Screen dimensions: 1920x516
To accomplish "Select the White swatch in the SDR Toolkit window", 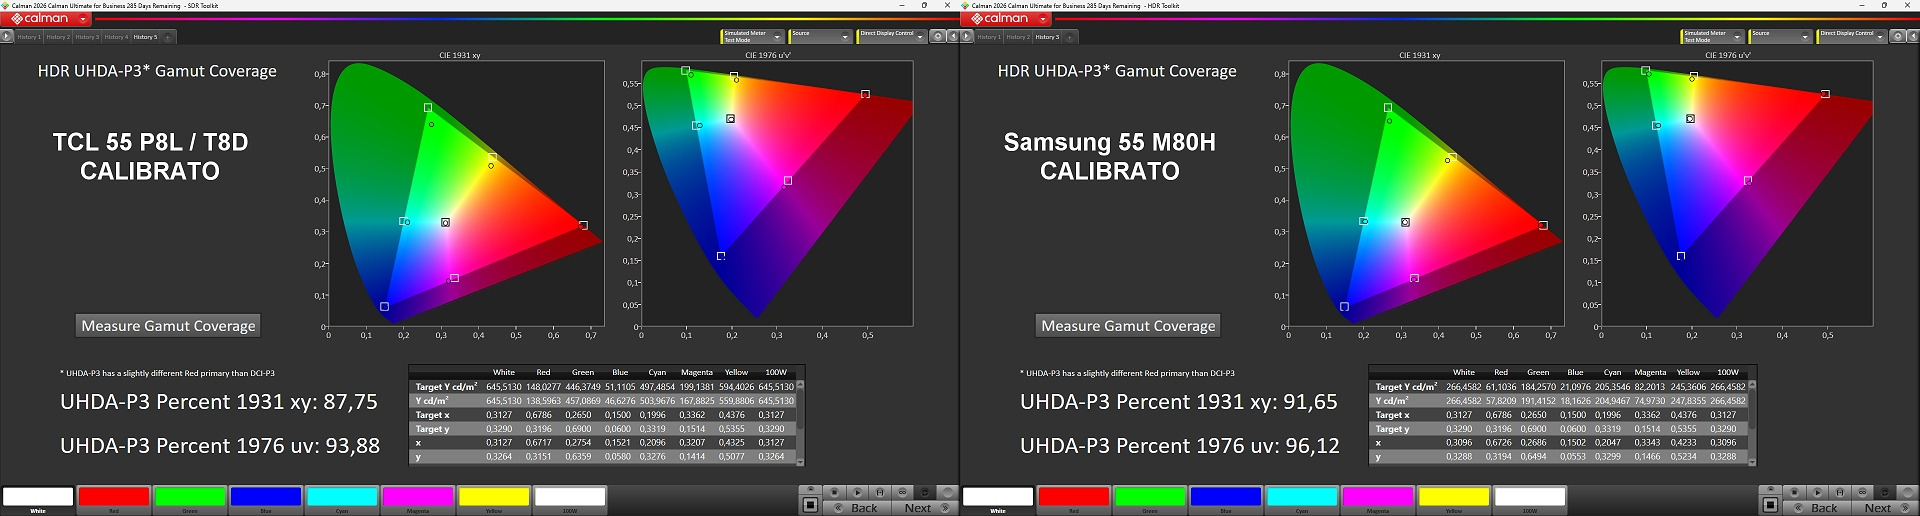I will (x=38, y=499).
